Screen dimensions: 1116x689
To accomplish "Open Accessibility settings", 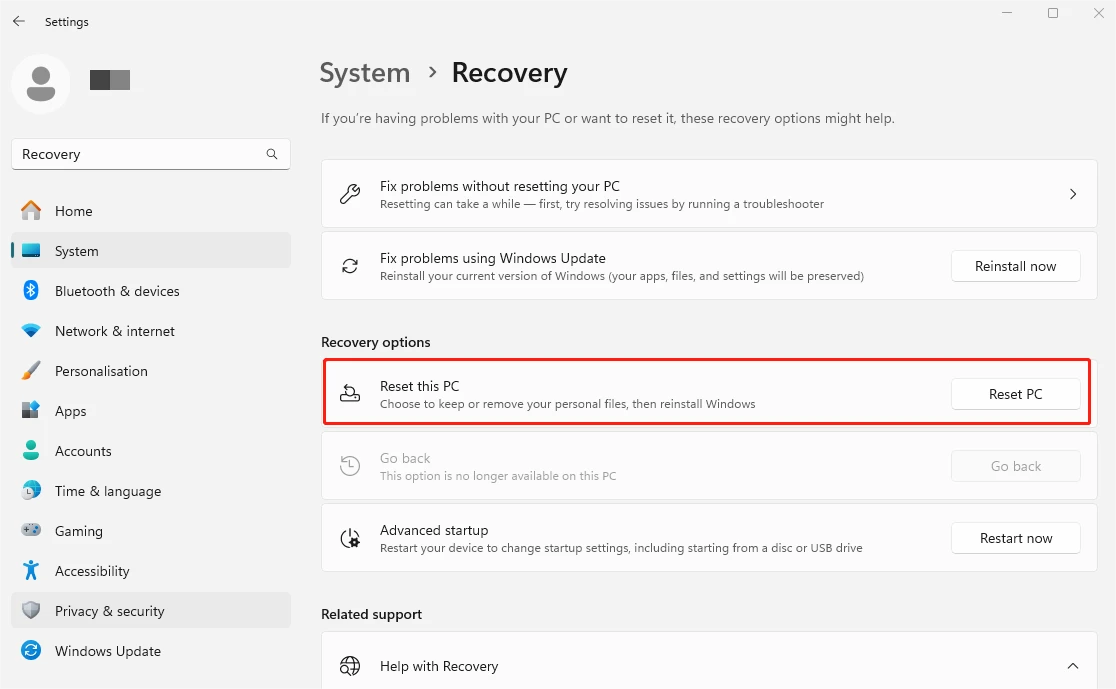I will pyautogui.click(x=151, y=570).
